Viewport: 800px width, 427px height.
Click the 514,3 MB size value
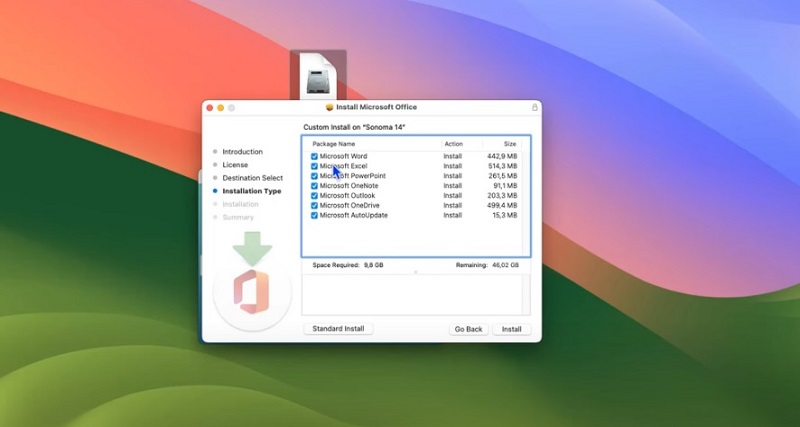[x=502, y=166]
